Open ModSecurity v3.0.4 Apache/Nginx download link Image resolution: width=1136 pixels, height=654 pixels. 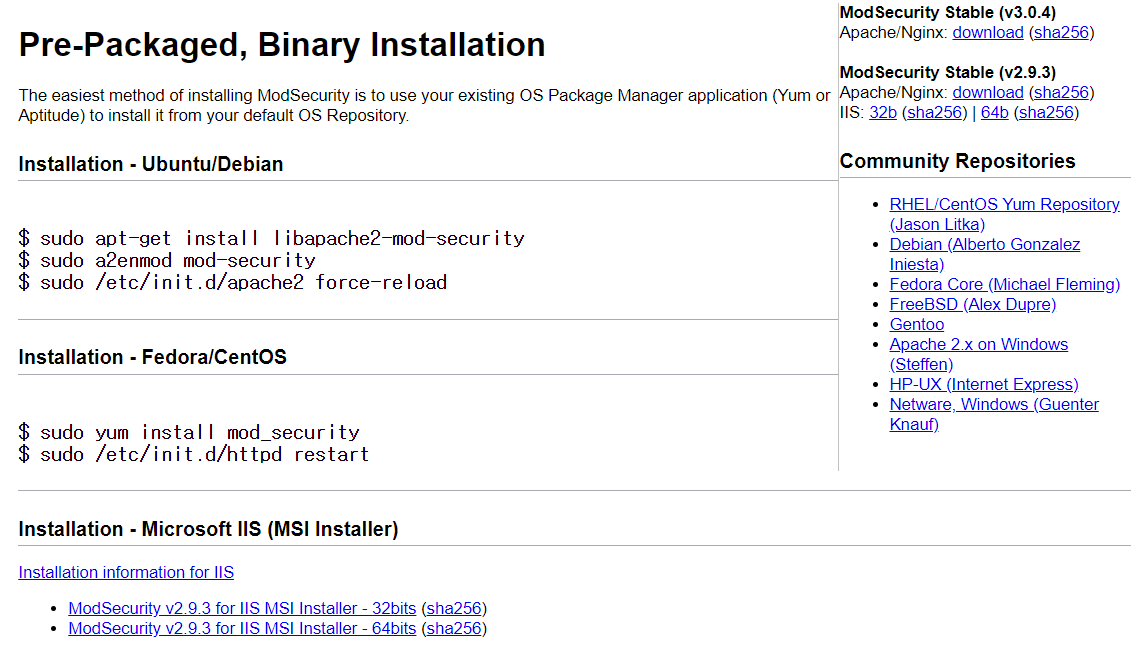click(x=987, y=33)
